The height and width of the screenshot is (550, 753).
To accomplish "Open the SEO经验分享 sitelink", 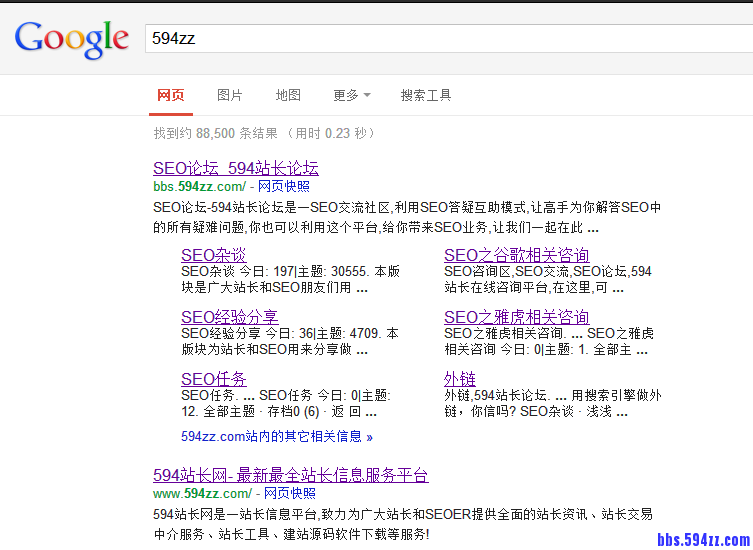I will tap(229, 317).
